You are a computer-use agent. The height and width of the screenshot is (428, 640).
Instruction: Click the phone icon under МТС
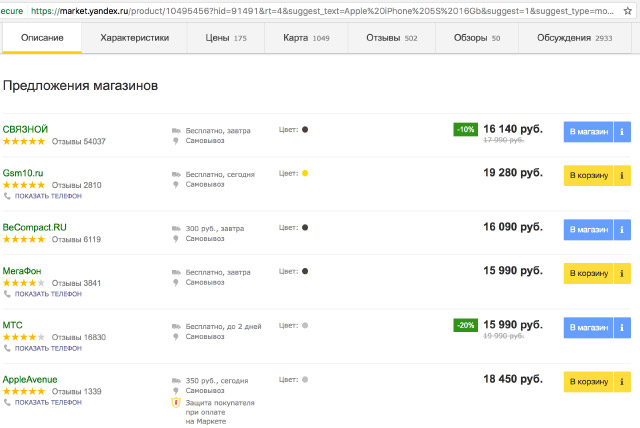click(x=7, y=348)
